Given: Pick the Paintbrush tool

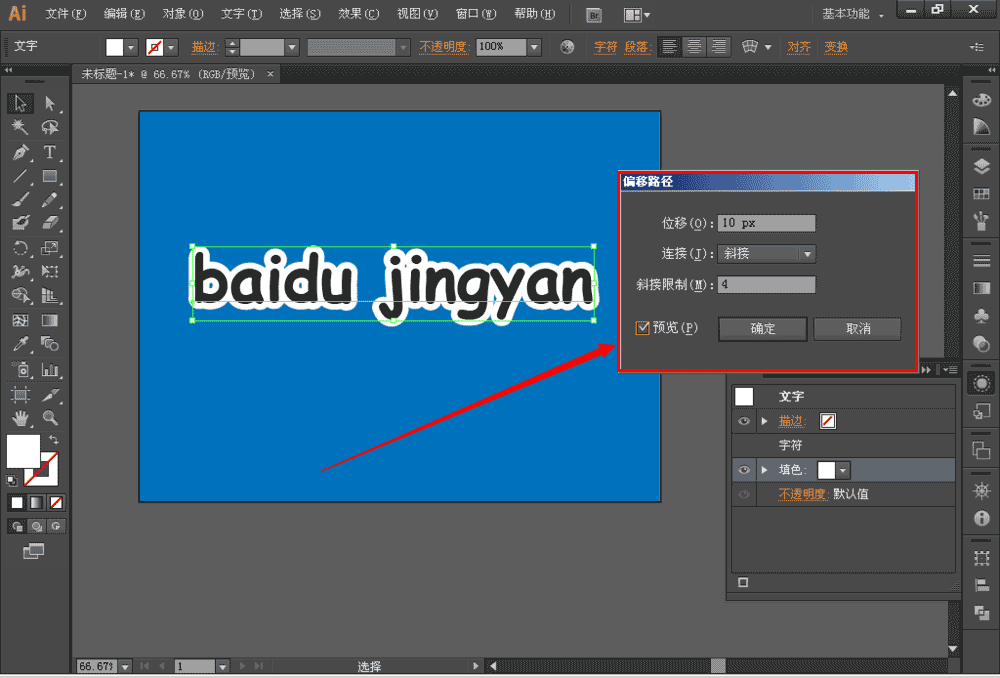Looking at the screenshot, I should 20,200.
